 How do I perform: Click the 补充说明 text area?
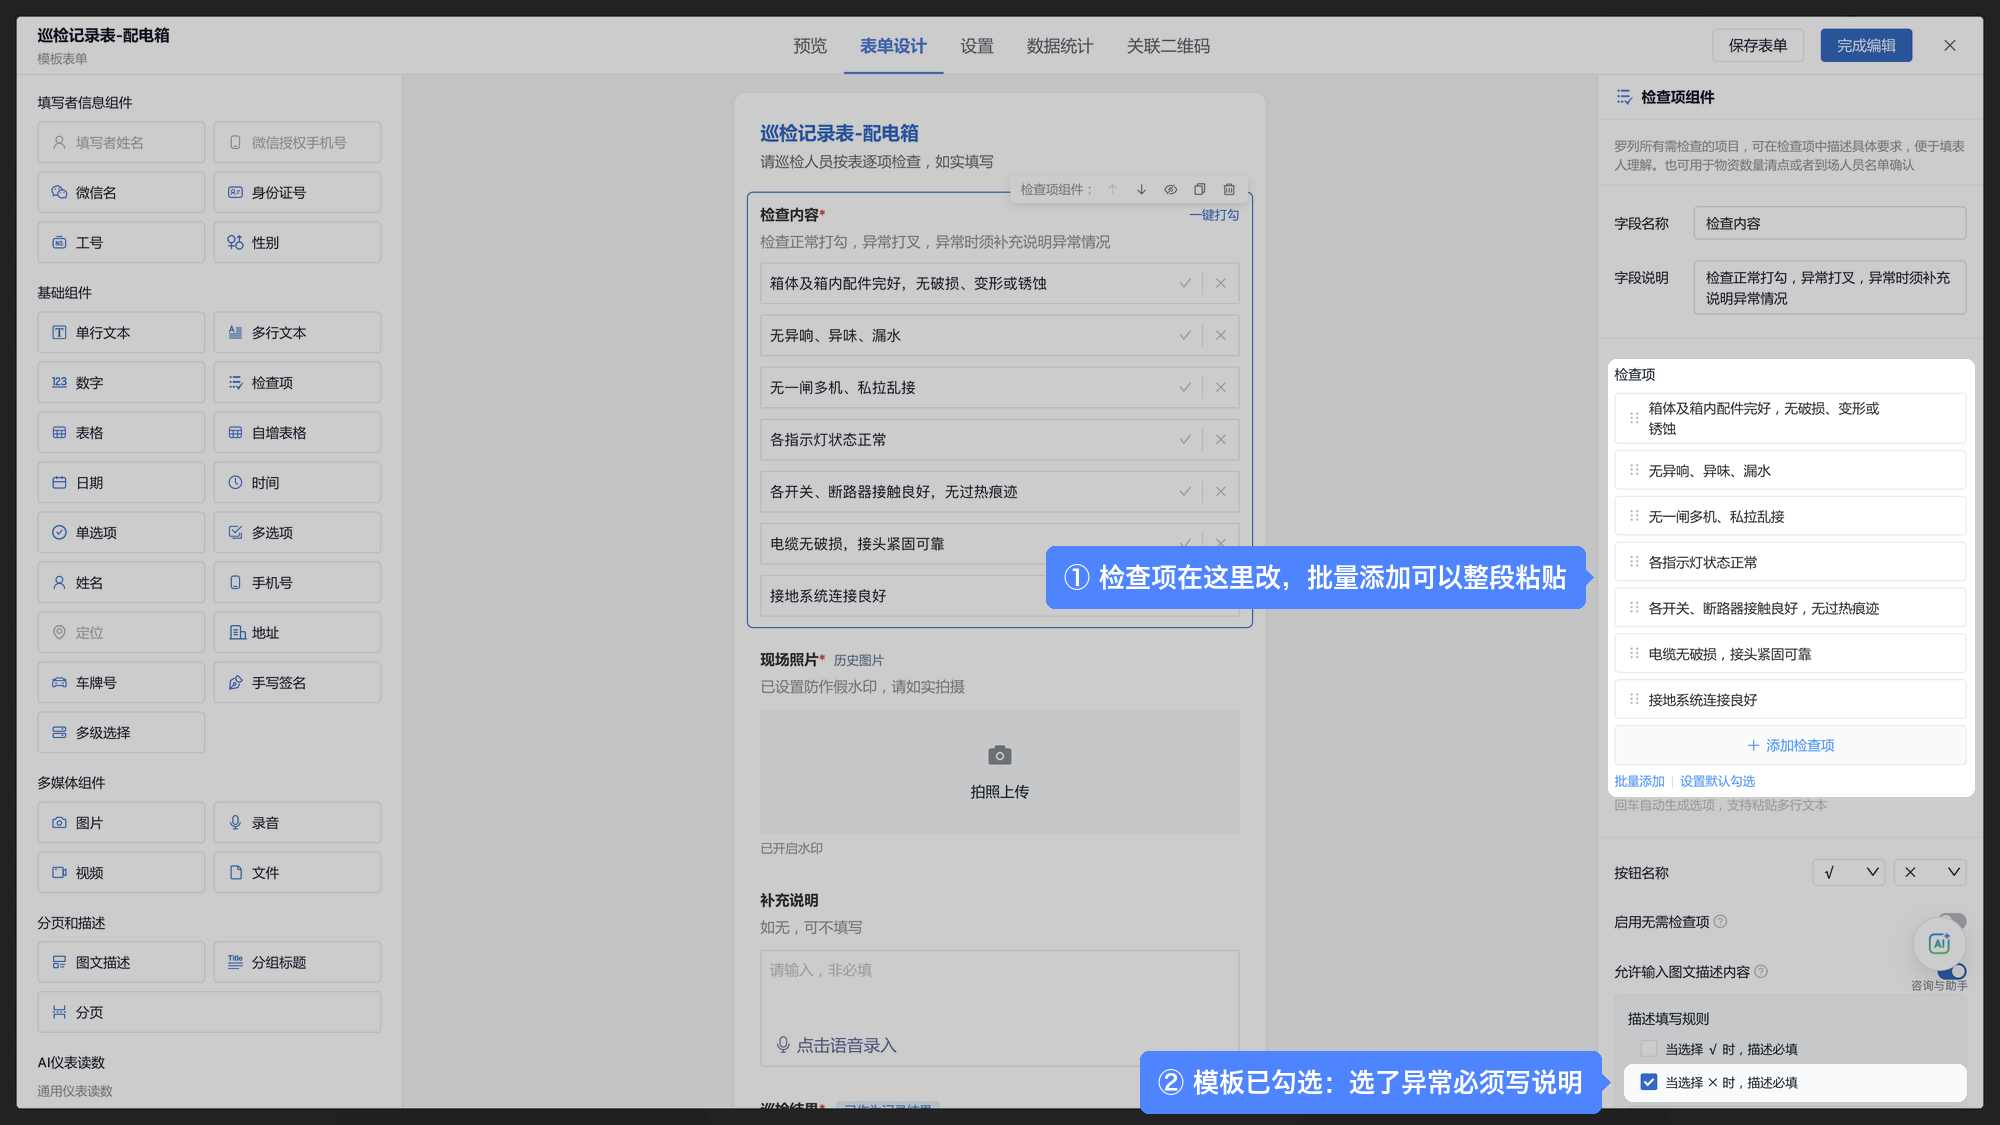[999, 1008]
